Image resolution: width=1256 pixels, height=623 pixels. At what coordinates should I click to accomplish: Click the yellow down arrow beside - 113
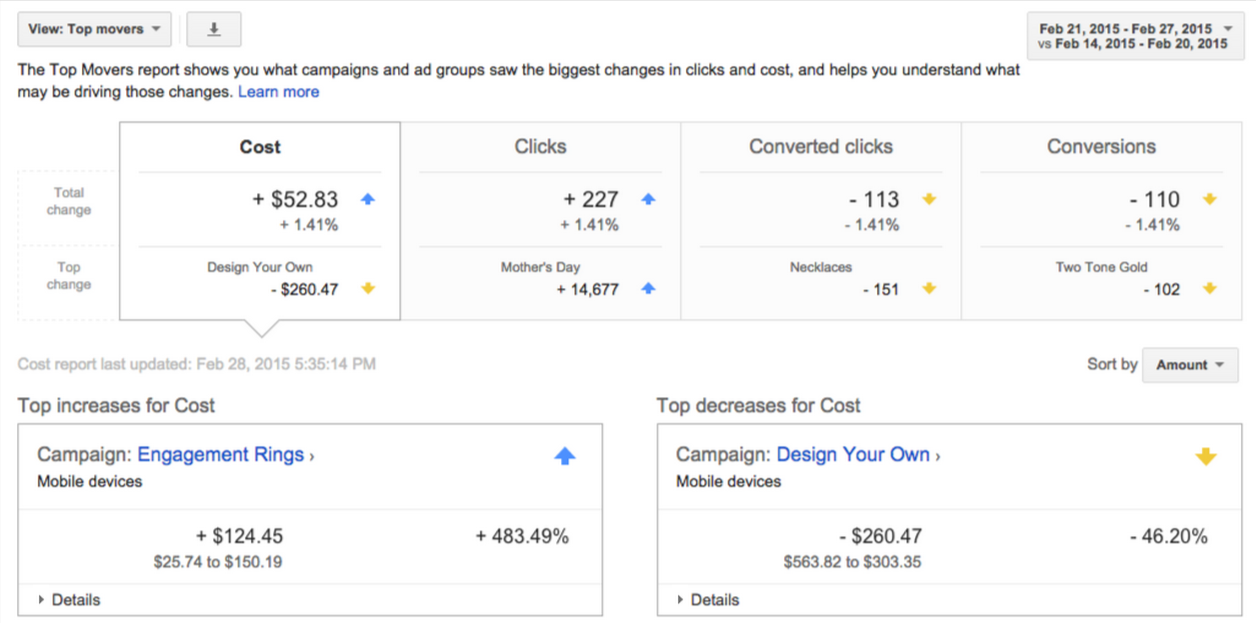click(x=929, y=199)
